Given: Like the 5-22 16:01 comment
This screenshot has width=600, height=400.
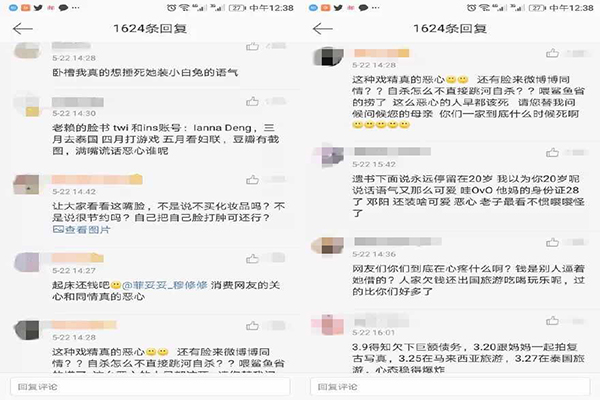Looking at the screenshot, I should point(552,321).
